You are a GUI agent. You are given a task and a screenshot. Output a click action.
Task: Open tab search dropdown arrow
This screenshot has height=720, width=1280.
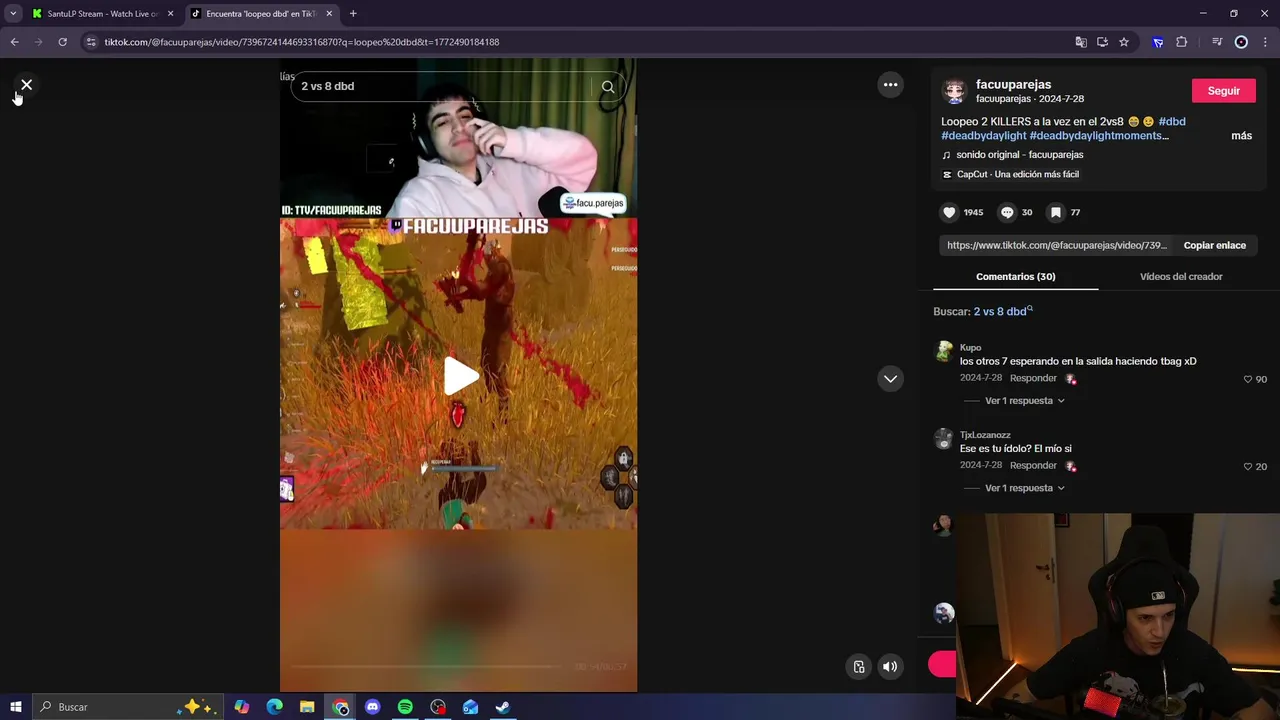[x=13, y=14]
